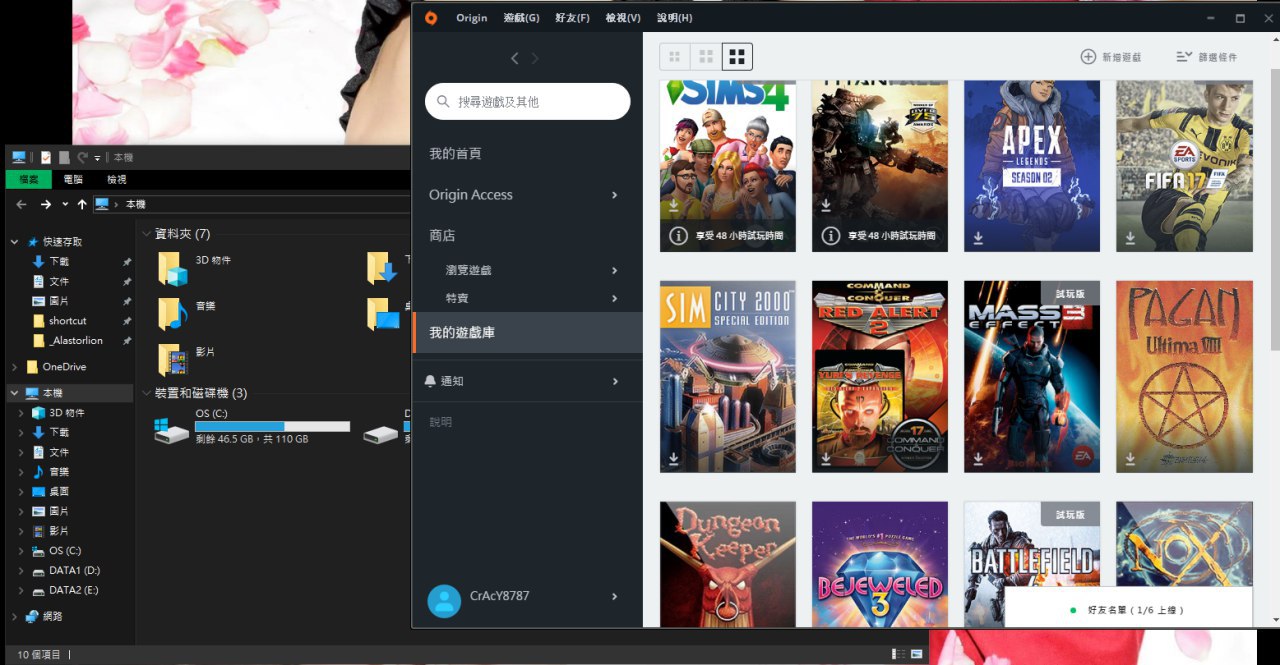Click download icon on Red Alert 2 tile
This screenshot has height=665, width=1280.
(826, 459)
